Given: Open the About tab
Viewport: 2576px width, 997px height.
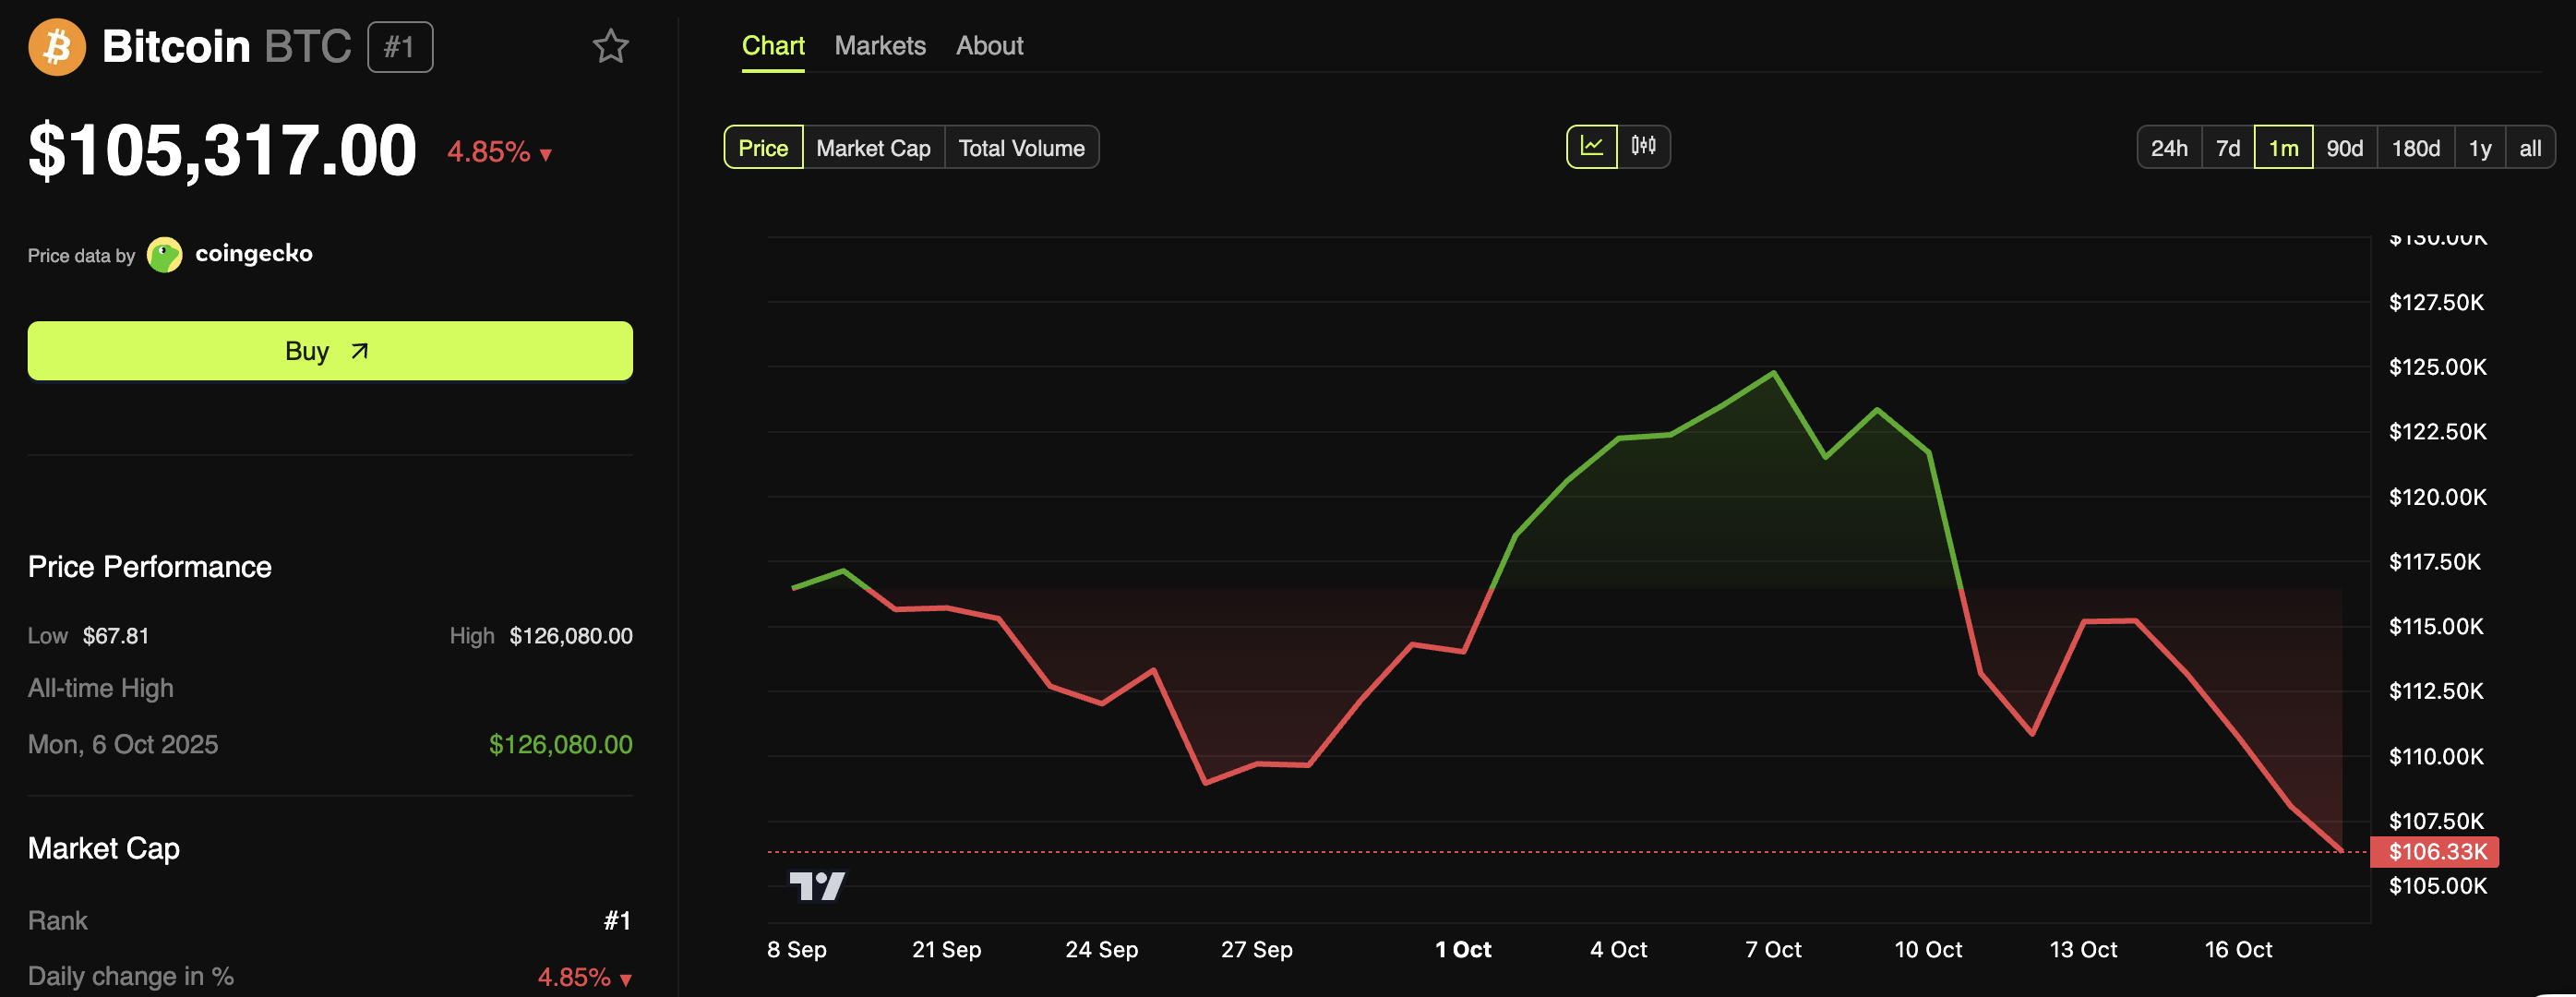Looking at the screenshot, I should [x=989, y=46].
